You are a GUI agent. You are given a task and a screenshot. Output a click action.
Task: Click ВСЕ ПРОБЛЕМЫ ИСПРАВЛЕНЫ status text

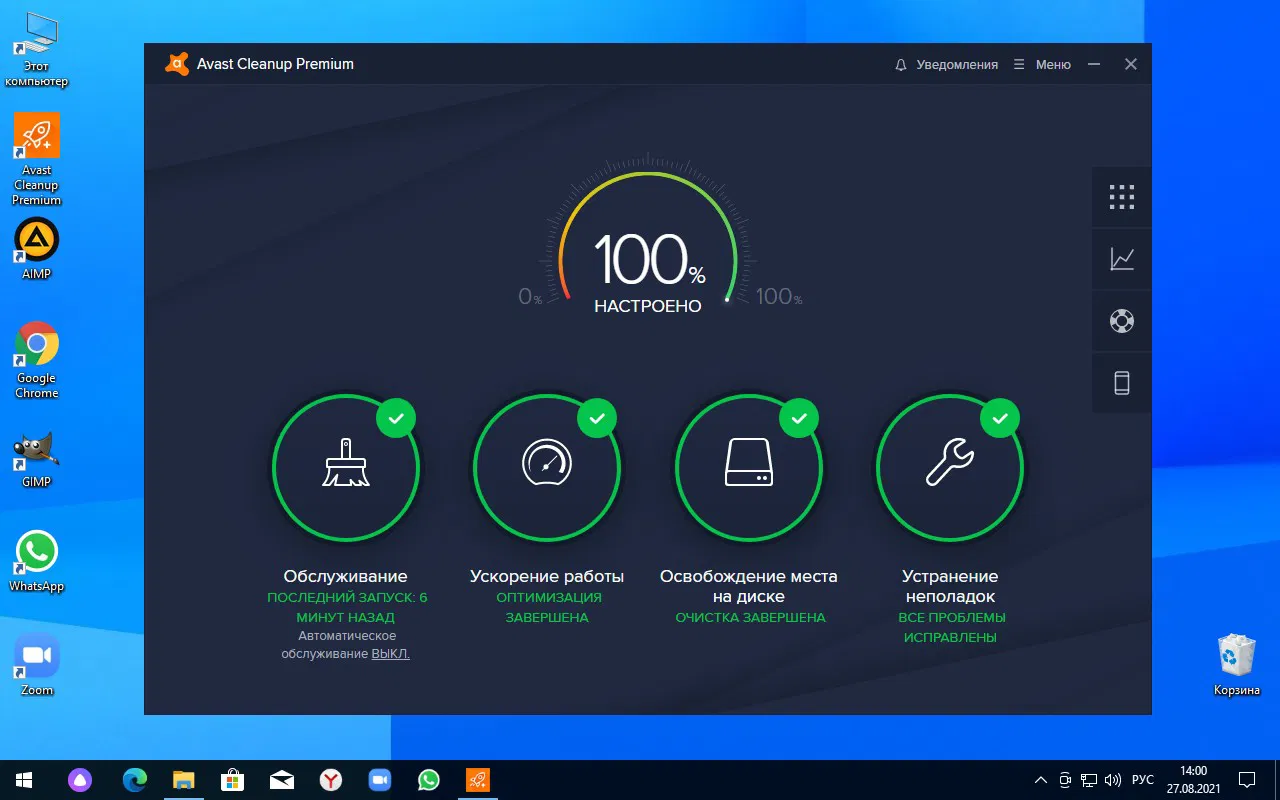tap(949, 627)
